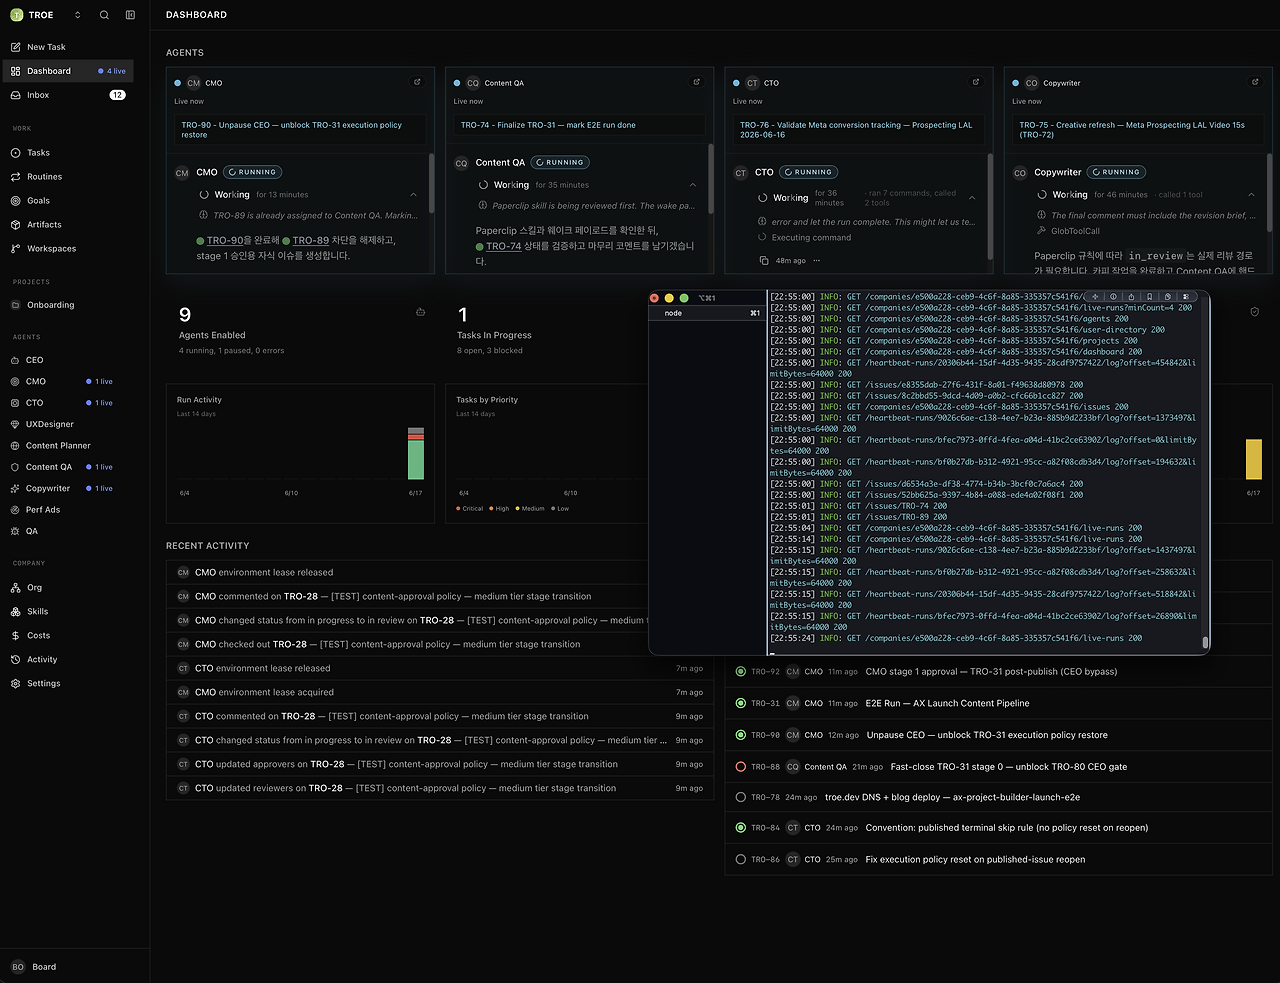
Task: Open the Inbox with 12 items
Action: [67, 95]
